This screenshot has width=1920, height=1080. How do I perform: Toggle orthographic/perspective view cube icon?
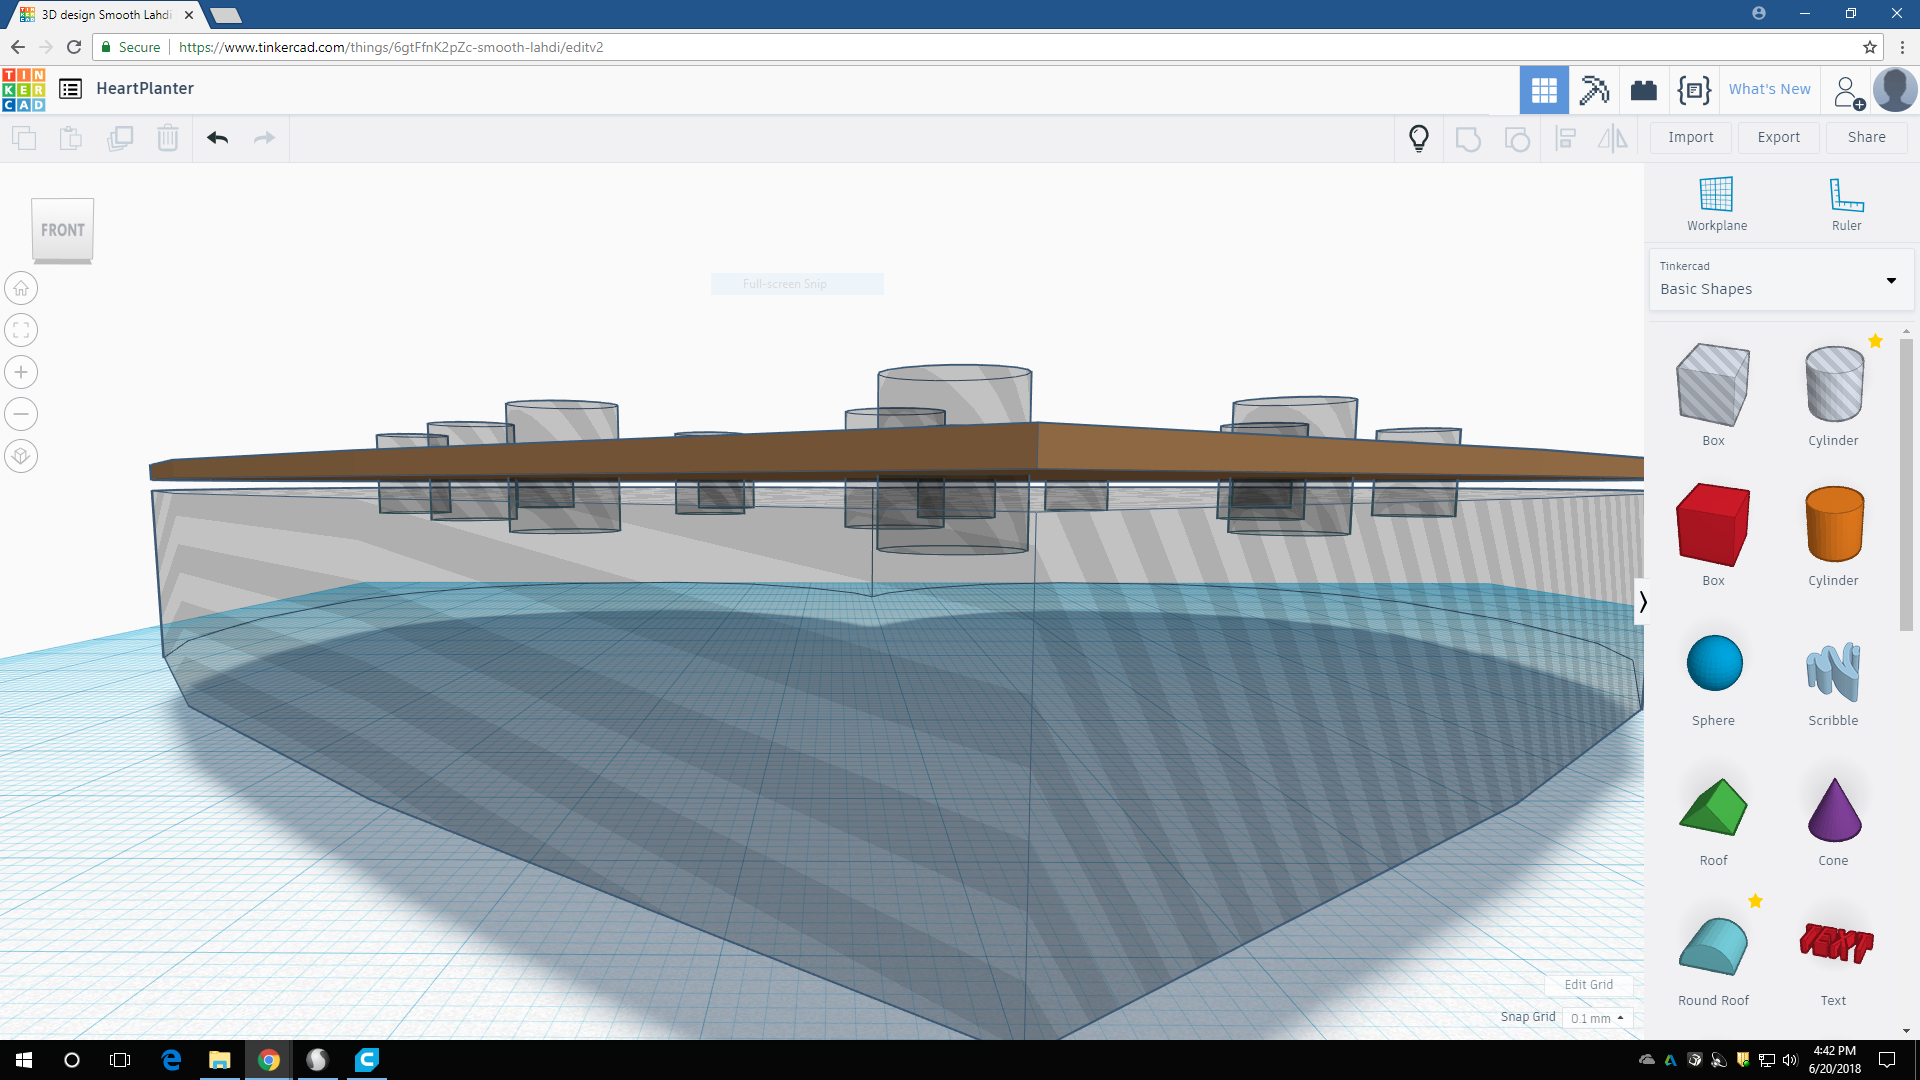point(21,456)
